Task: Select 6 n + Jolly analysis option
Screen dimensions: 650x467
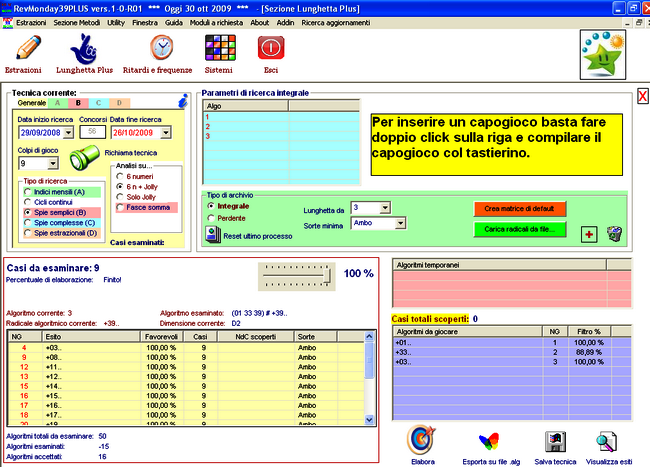Action: coord(120,186)
